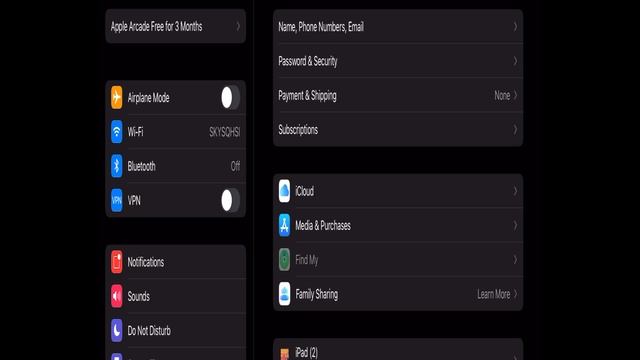Screen dimensions: 640x360
Task: Tap the Airplane Mode orange icon
Action: pyautogui.click(x=116, y=97)
